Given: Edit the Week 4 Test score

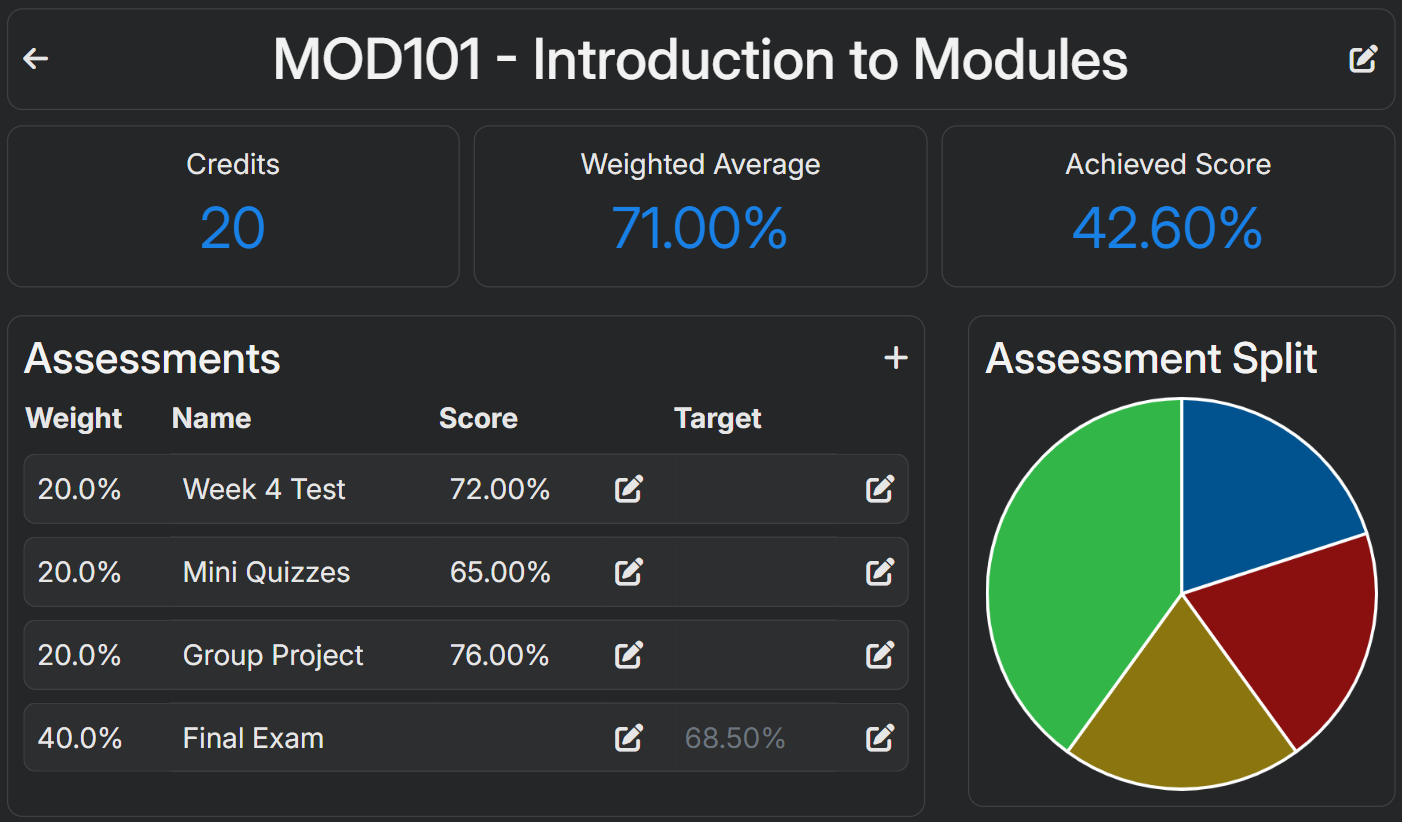Looking at the screenshot, I should click(628, 489).
